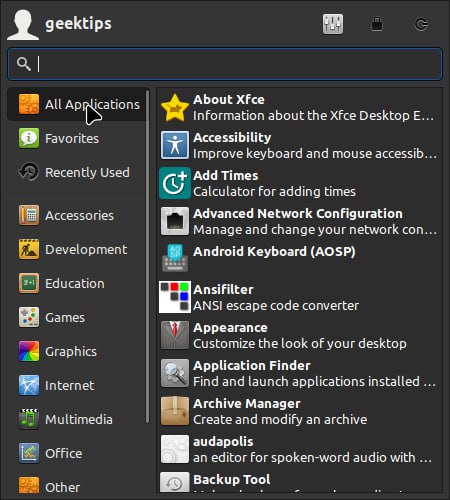Open the Multimedia category label
This screenshot has height=500, width=450.
tap(79, 420)
